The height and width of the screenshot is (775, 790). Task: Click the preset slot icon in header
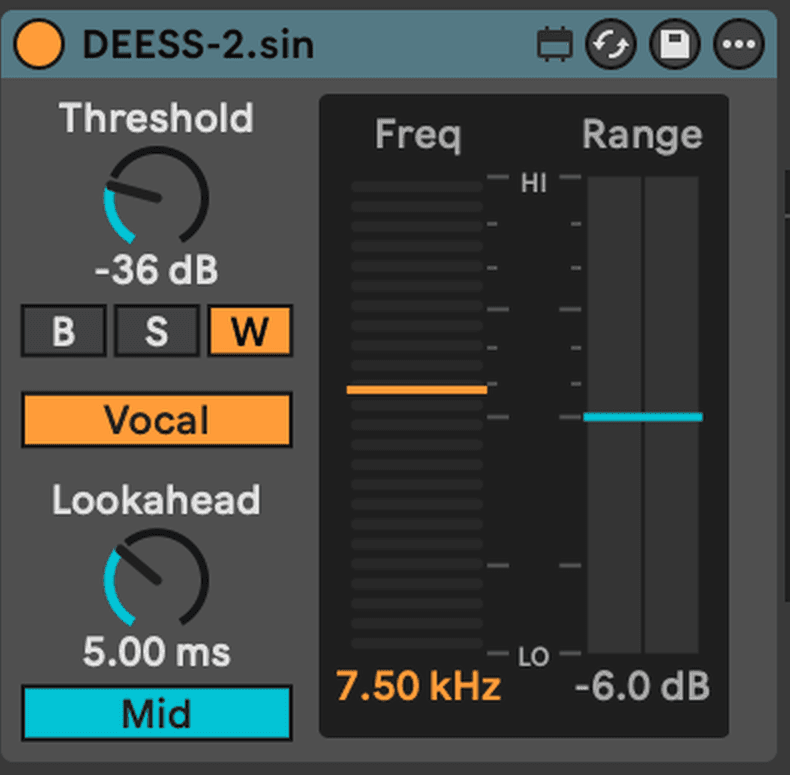[555, 44]
